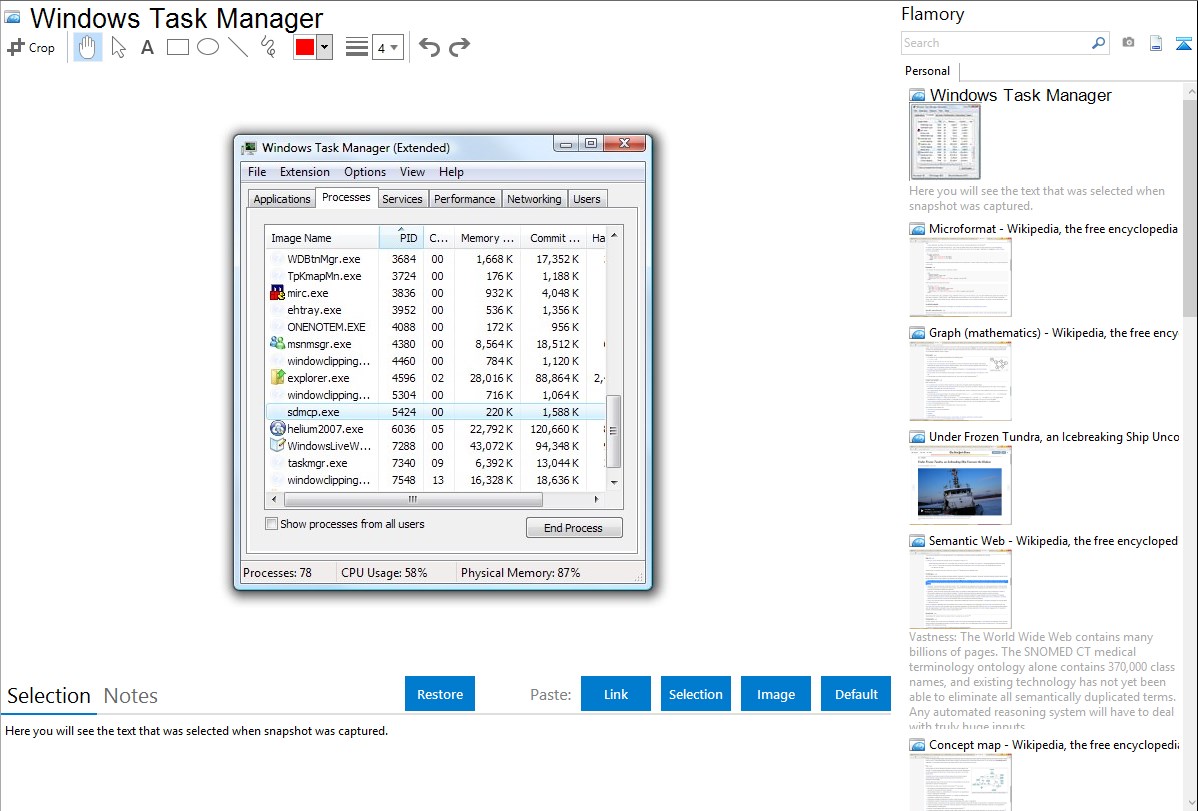Open the line width dropdown

tap(388, 47)
